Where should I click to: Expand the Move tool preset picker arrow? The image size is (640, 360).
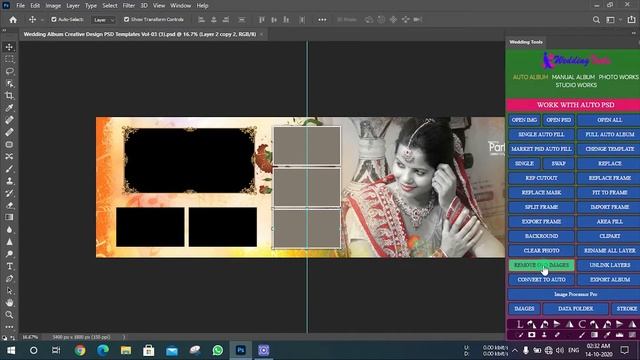tap(42, 20)
